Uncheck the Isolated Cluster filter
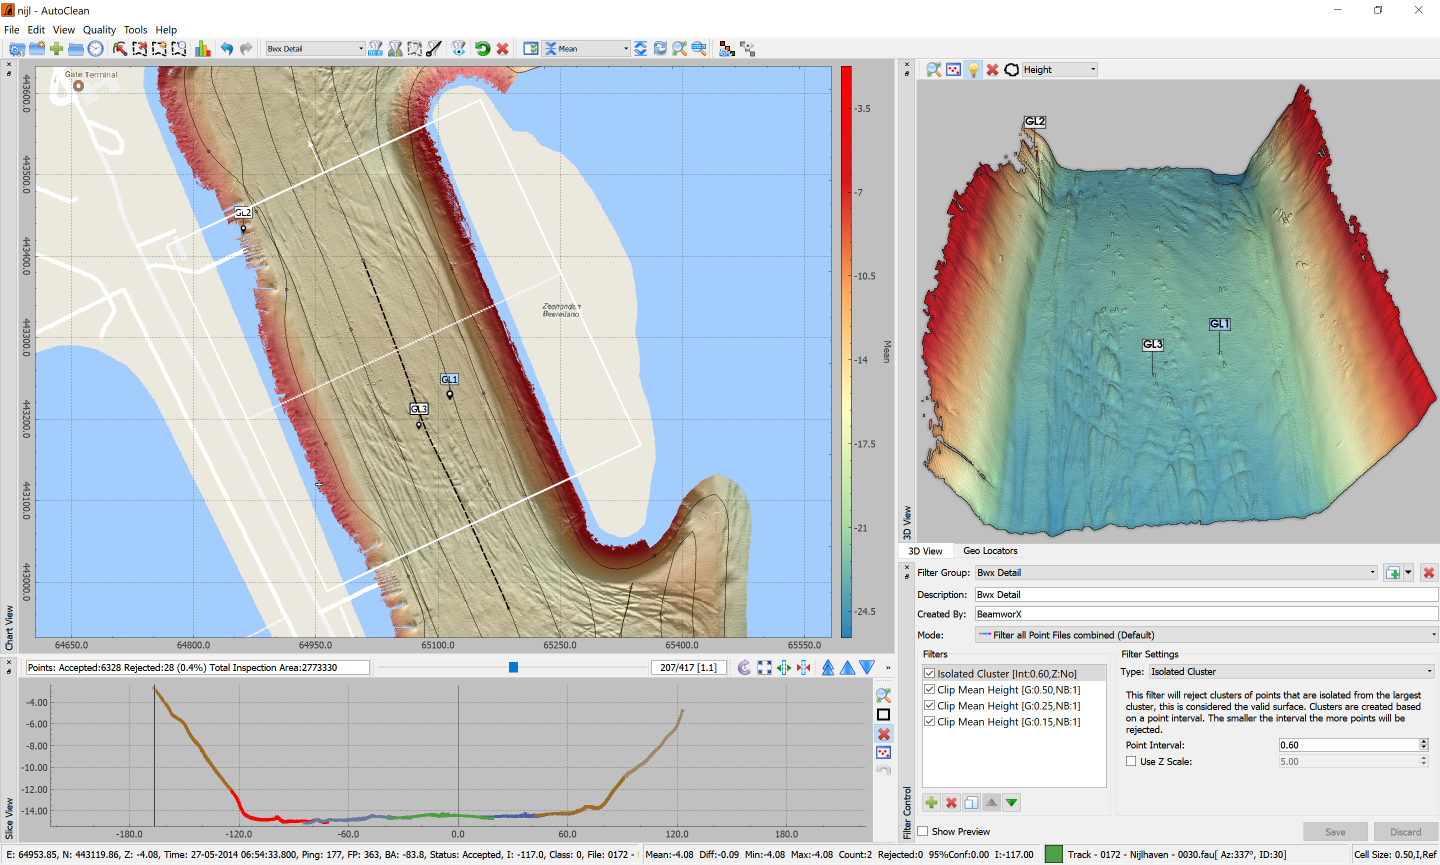The height and width of the screenshot is (865, 1440). [x=929, y=673]
